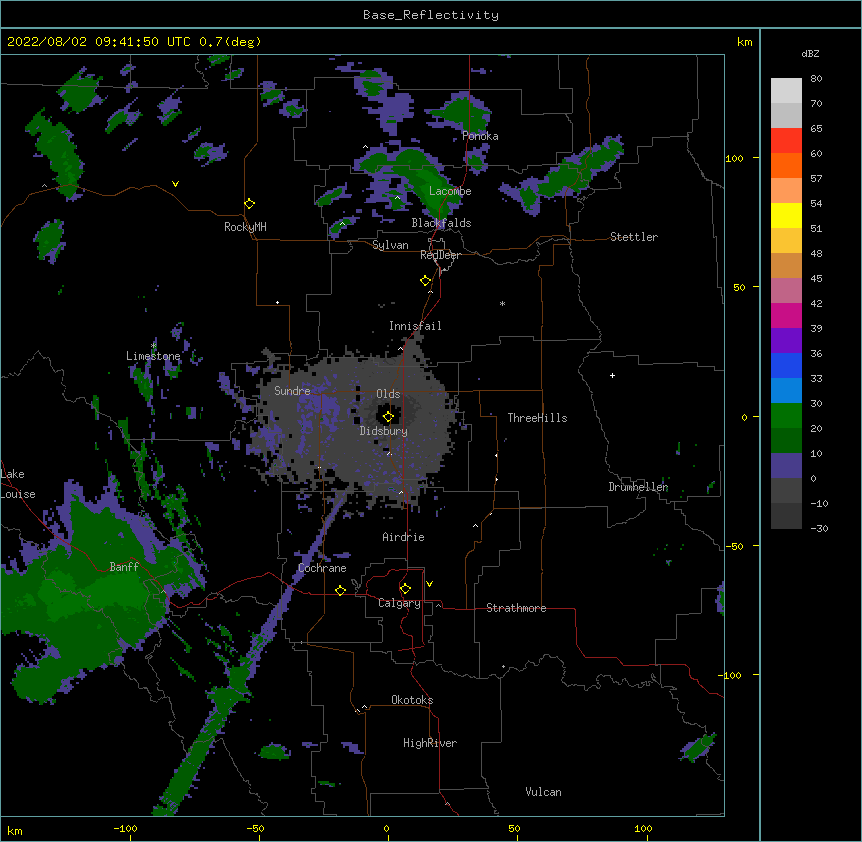This screenshot has width=862, height=842.
Task: Pick the purple 36-39 dBZ legend color
Action: [x=786, y=341]
